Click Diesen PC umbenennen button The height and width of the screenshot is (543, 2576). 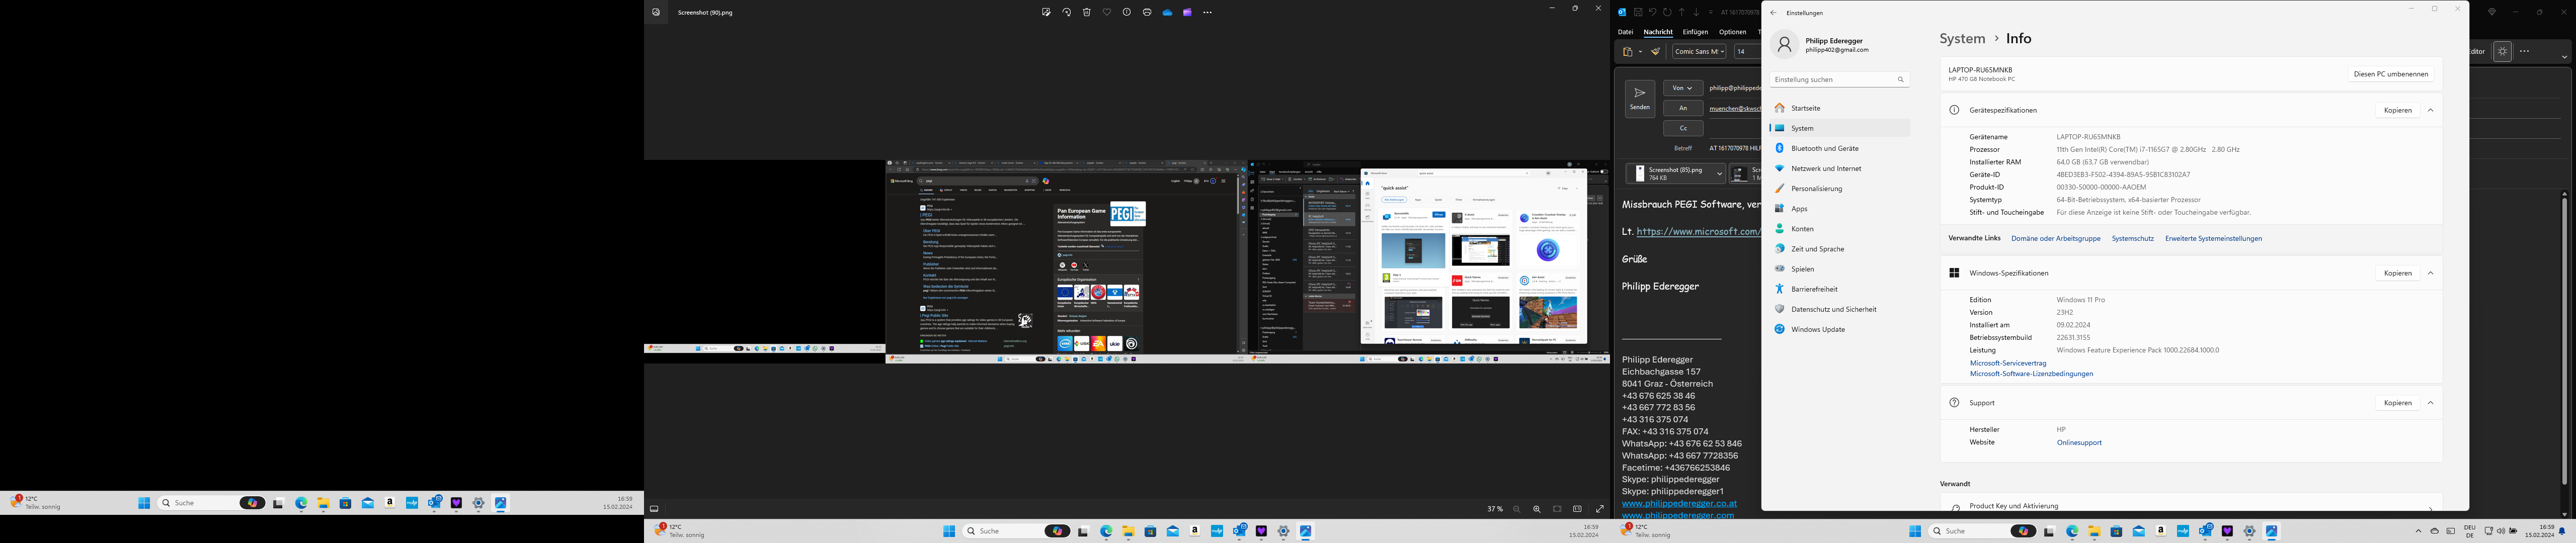(2391, 74)
